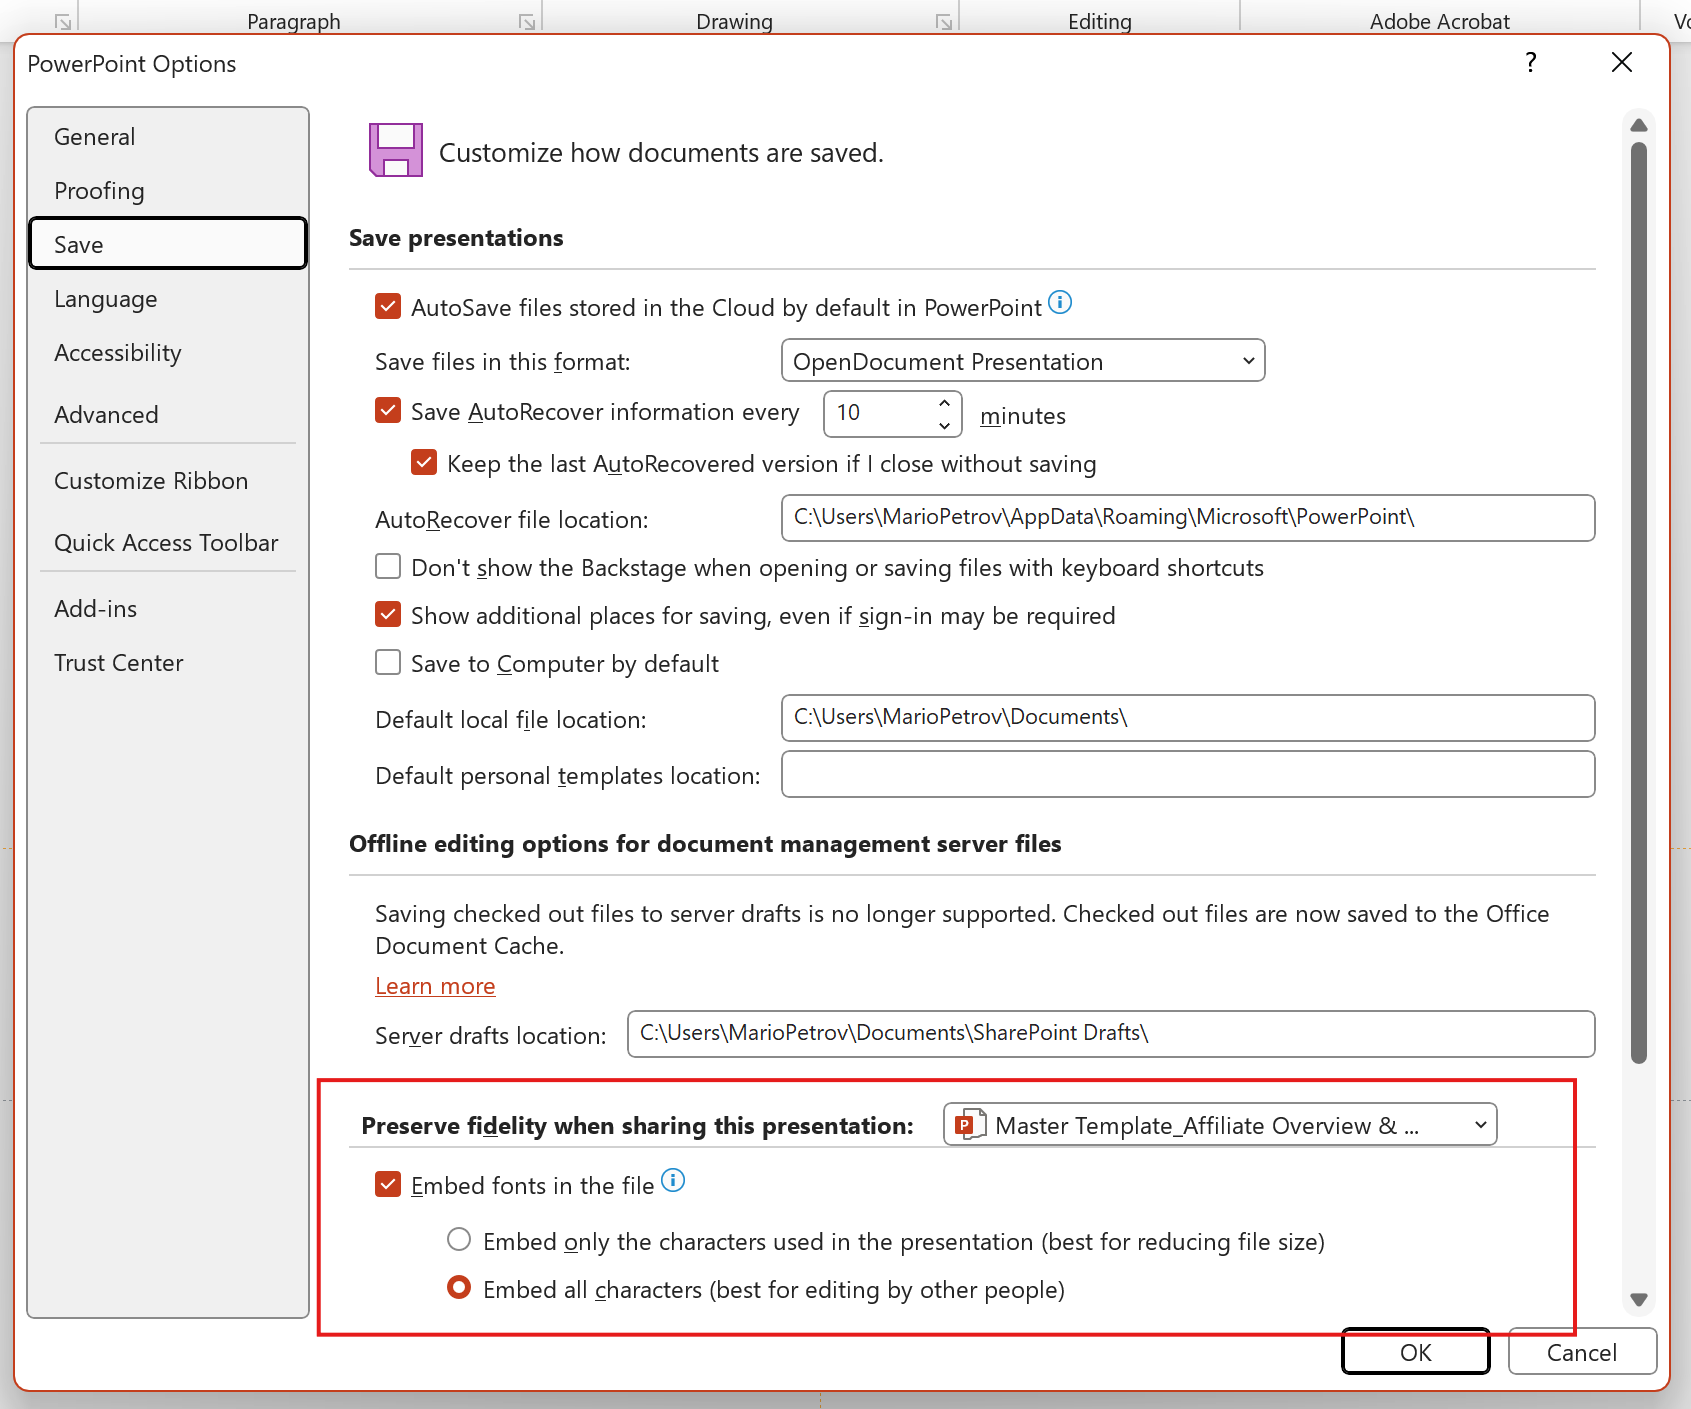
Task: Enable Don't show the Backstage checkbox
Action: click(388, 566)
